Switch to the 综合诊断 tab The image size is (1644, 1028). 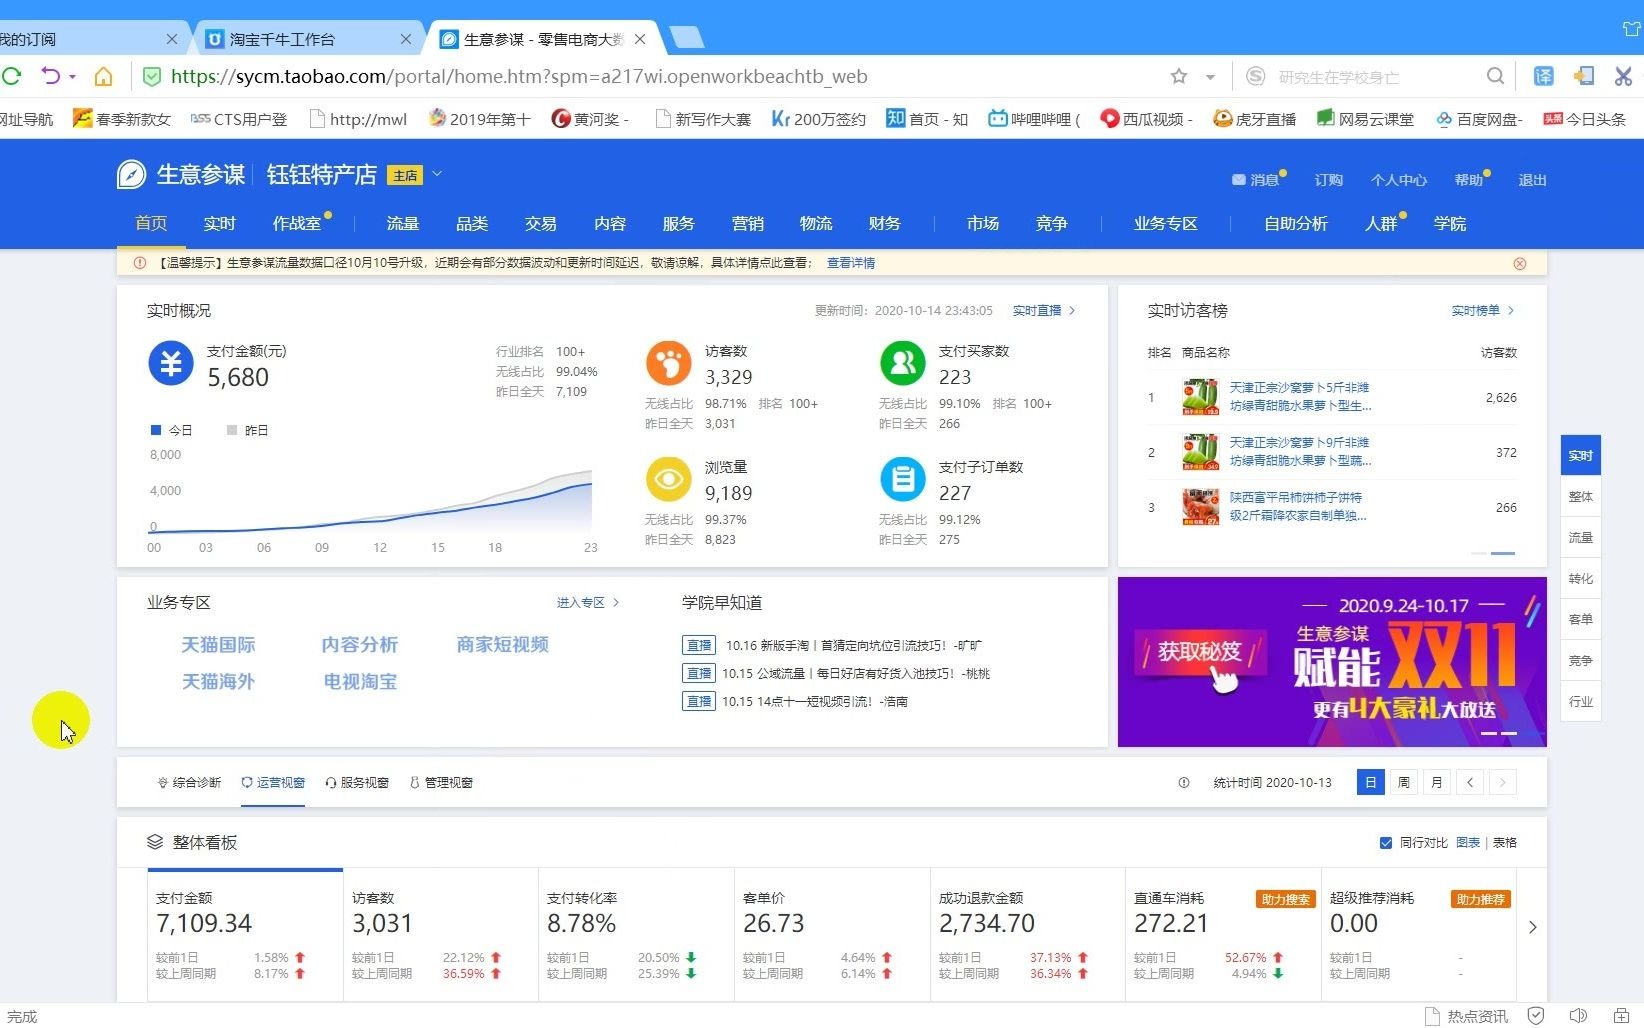pos(189,783)
